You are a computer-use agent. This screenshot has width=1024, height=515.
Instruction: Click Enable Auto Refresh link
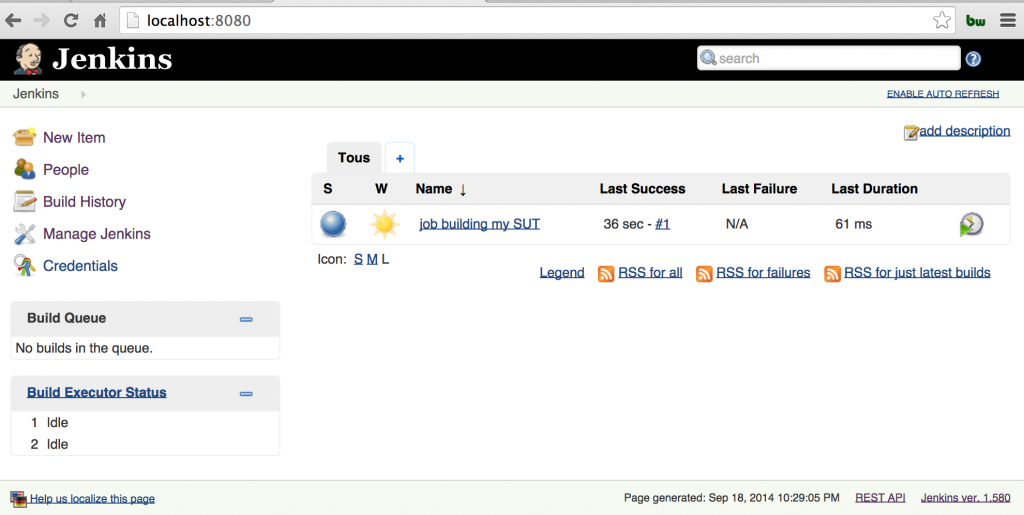click(942, 94)
